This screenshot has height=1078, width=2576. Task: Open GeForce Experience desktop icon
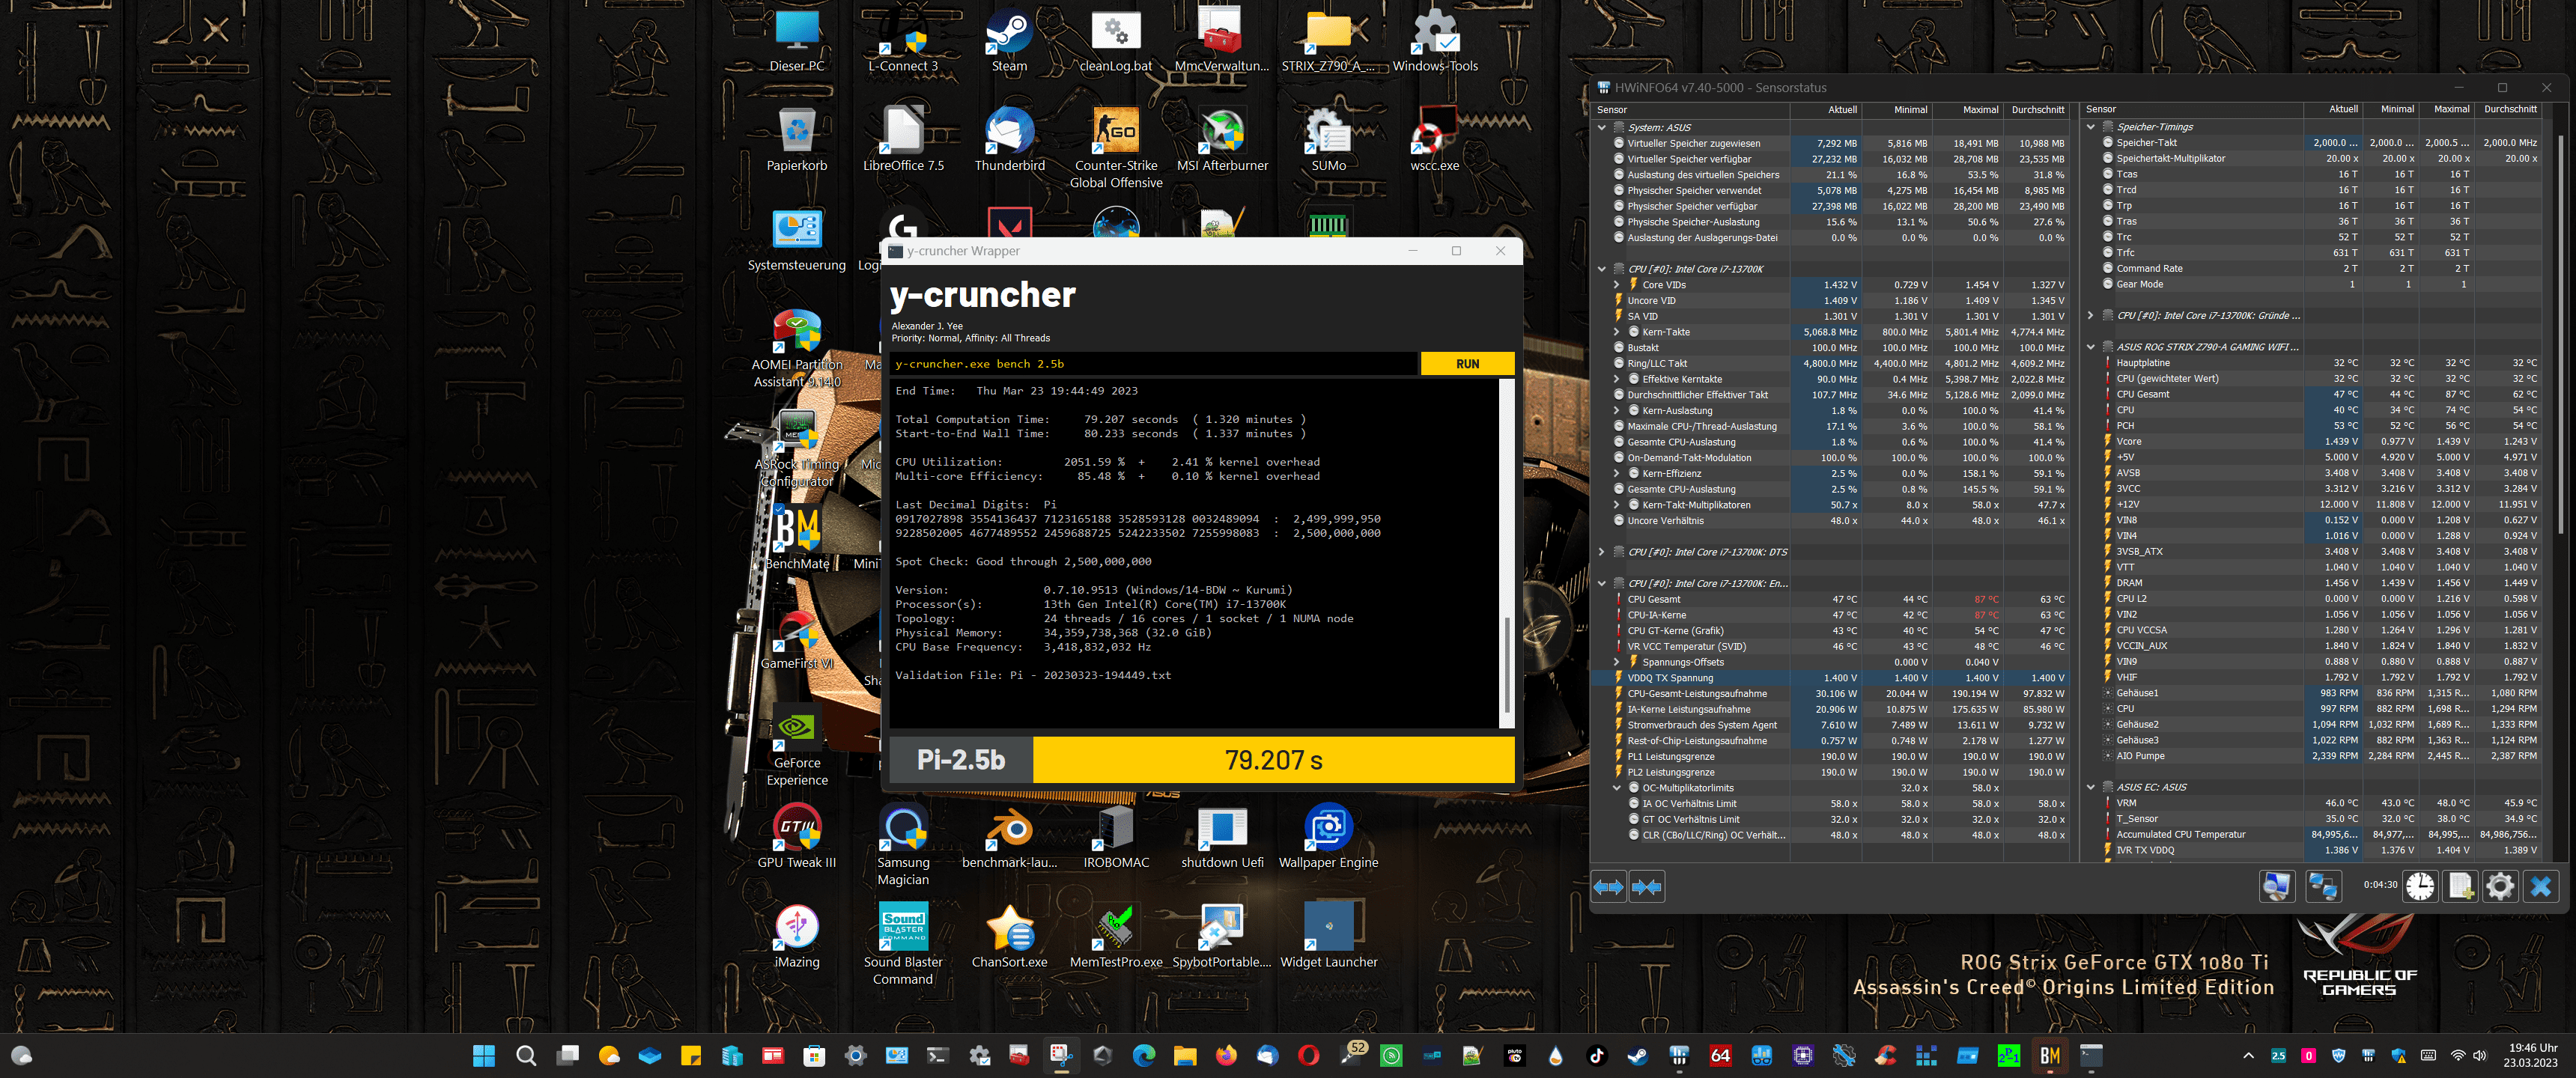[797, 745]
